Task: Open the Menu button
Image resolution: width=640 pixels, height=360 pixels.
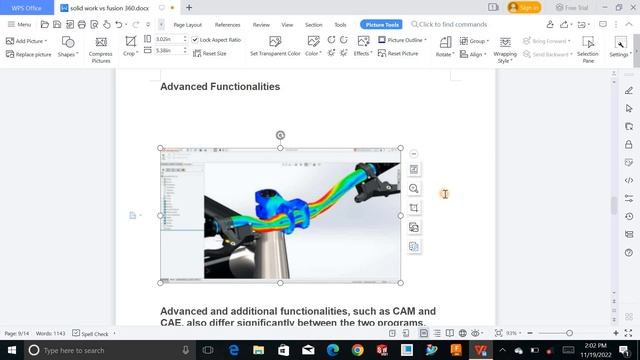Action: [19, 24]
